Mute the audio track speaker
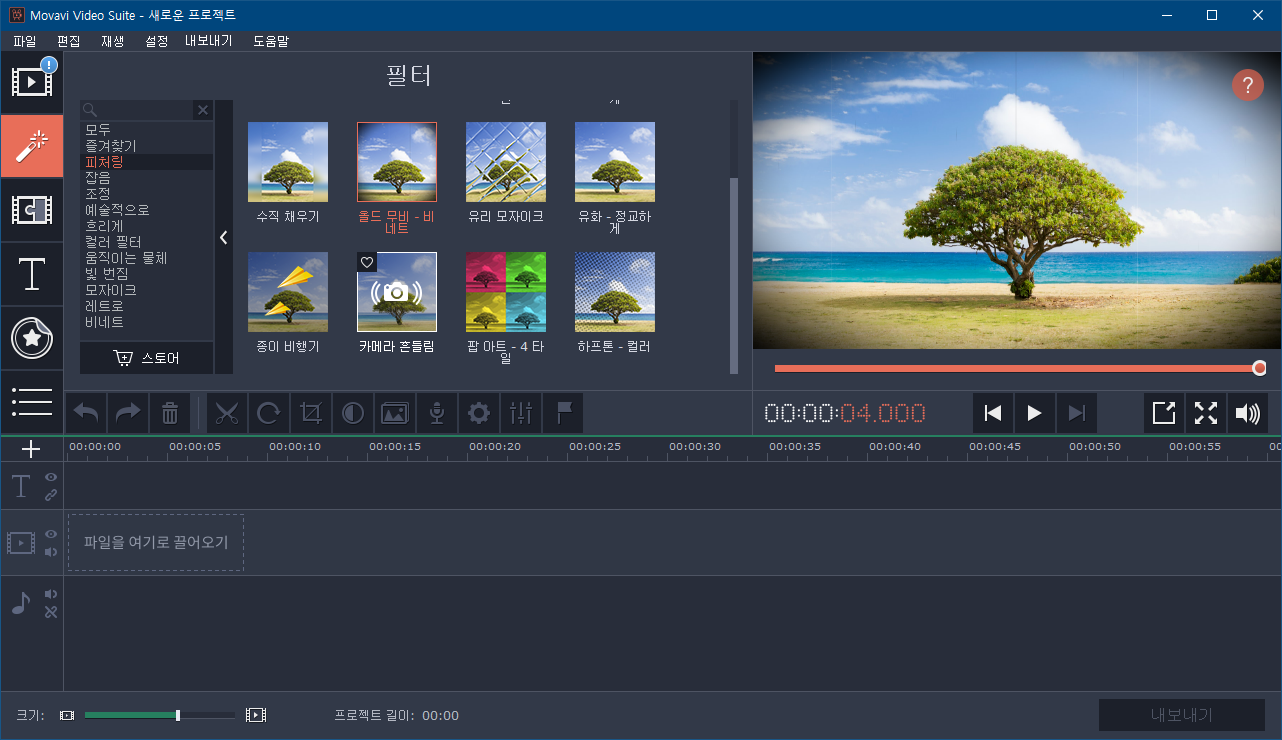 pos(51,594)
